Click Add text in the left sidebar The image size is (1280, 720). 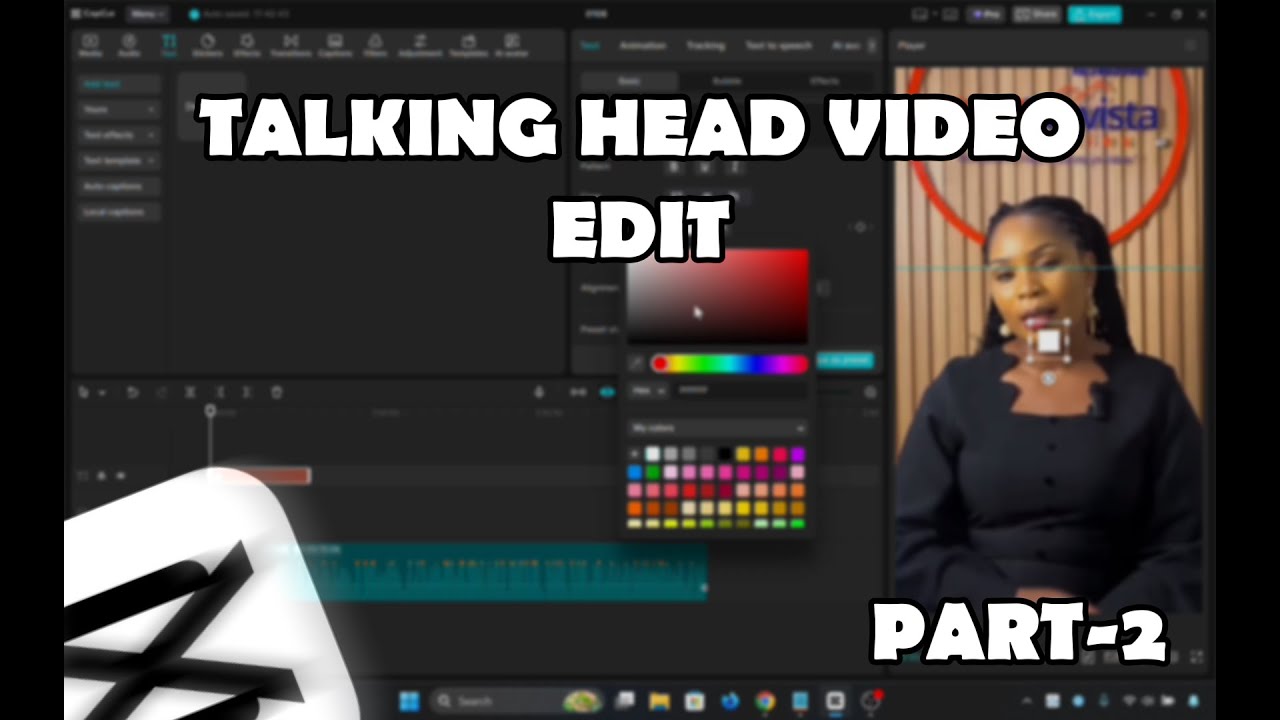(119, 84)
